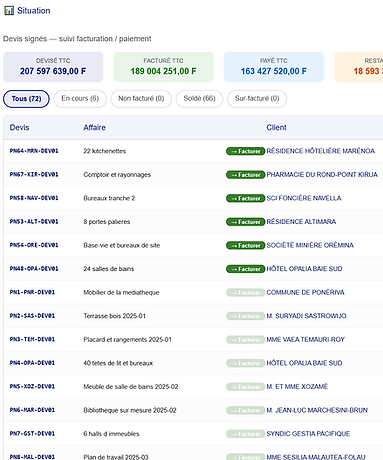Open the Sur-facturé (0) filter
The width and height of the screenshot is (383, 460).
click(x=257, y=99)
